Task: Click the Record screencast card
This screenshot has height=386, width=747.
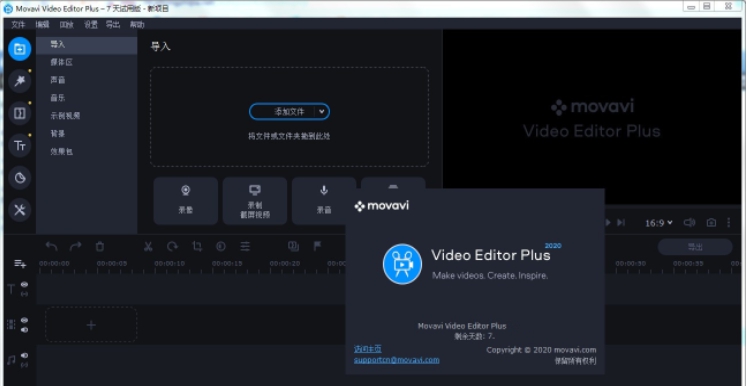Action: [255, 201]
